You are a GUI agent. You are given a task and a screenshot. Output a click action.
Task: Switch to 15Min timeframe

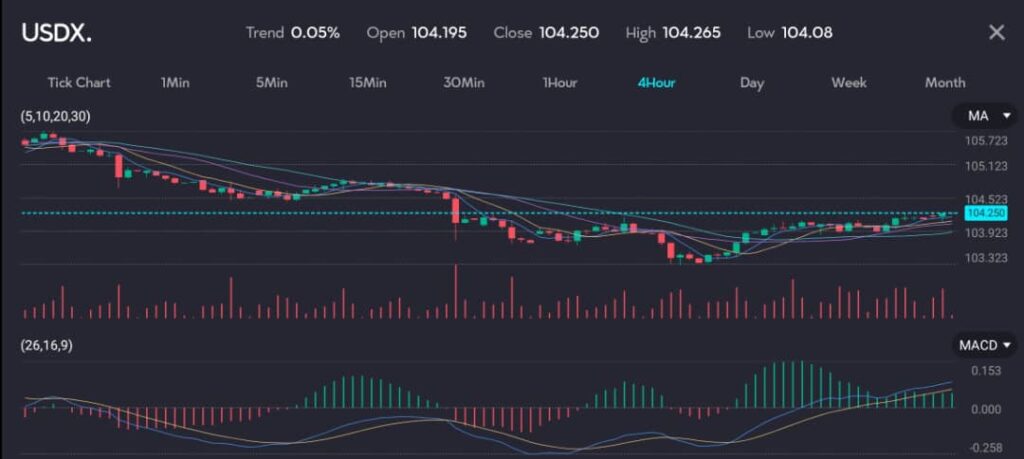tap(367, 82)
